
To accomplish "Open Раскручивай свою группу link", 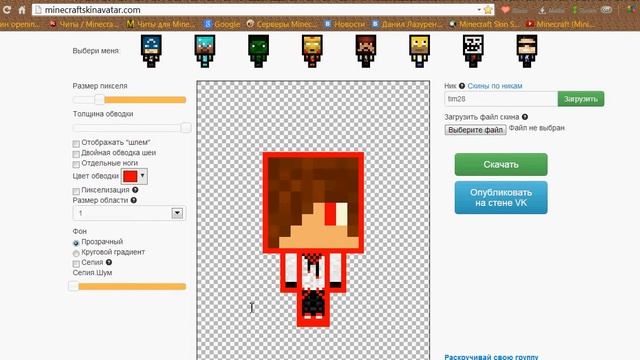I will 491,357.
